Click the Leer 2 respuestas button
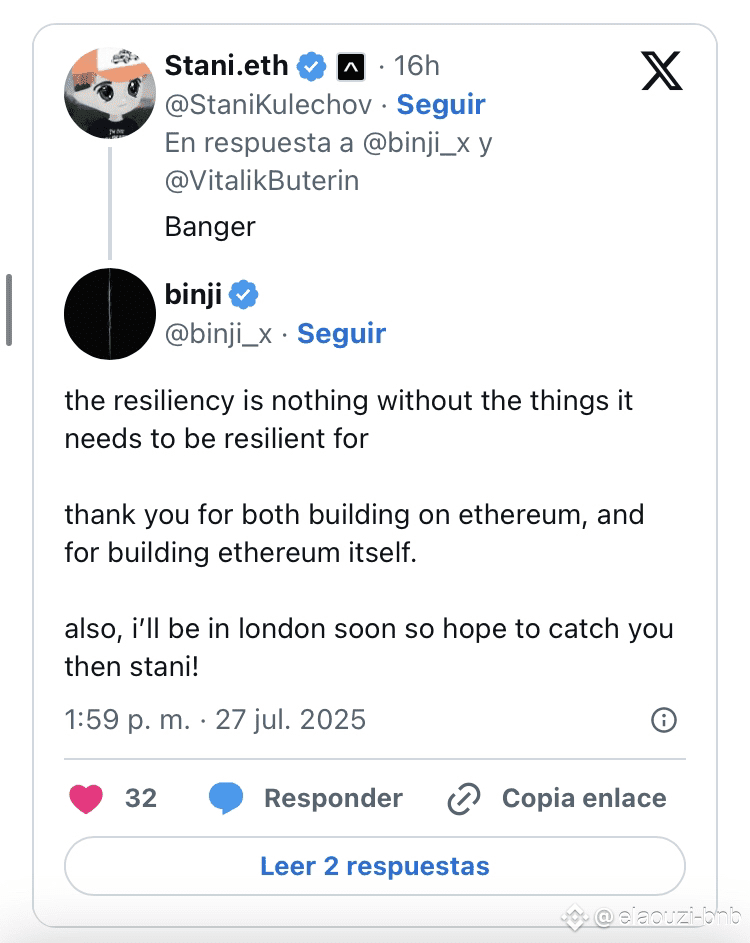 (x=375, y=866)
